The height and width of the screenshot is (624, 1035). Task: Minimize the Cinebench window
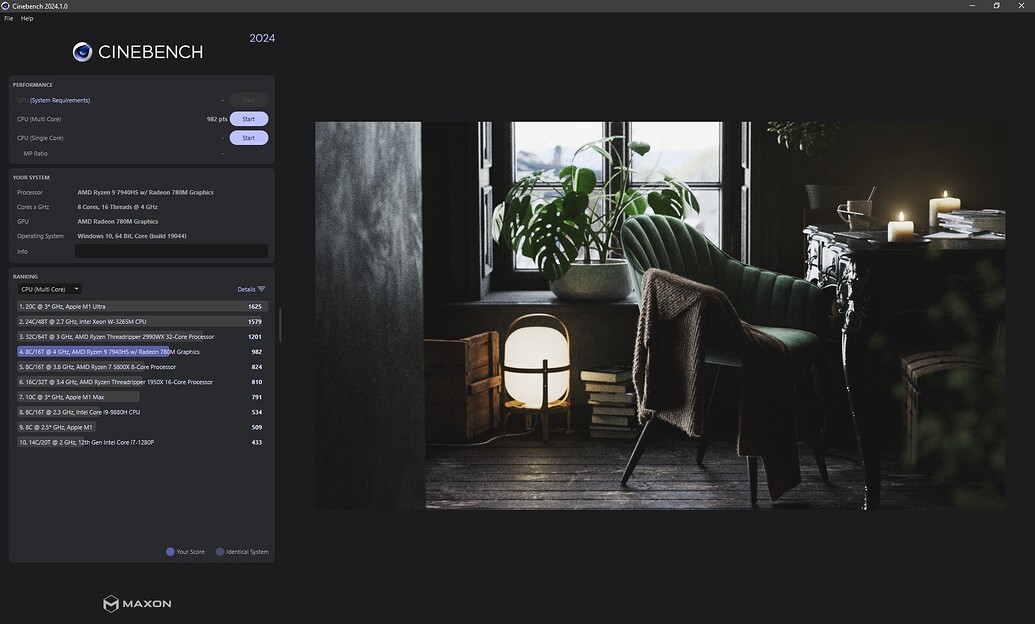972,6
